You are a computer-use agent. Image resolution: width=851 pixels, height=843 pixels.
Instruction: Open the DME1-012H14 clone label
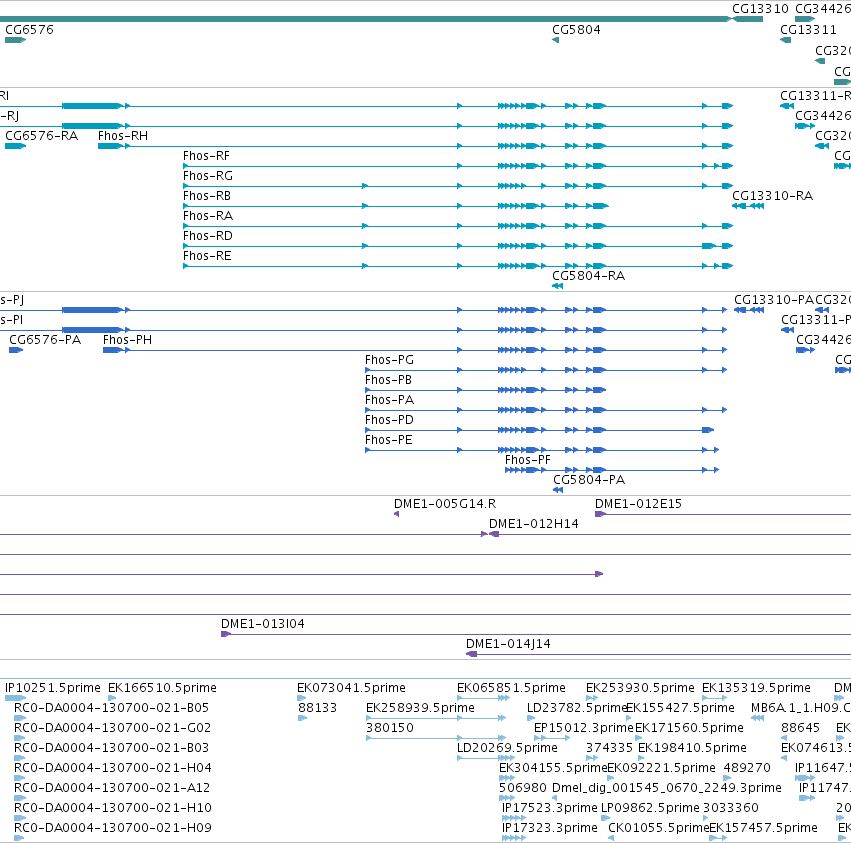pyautogui.click(x=534, y=524)
